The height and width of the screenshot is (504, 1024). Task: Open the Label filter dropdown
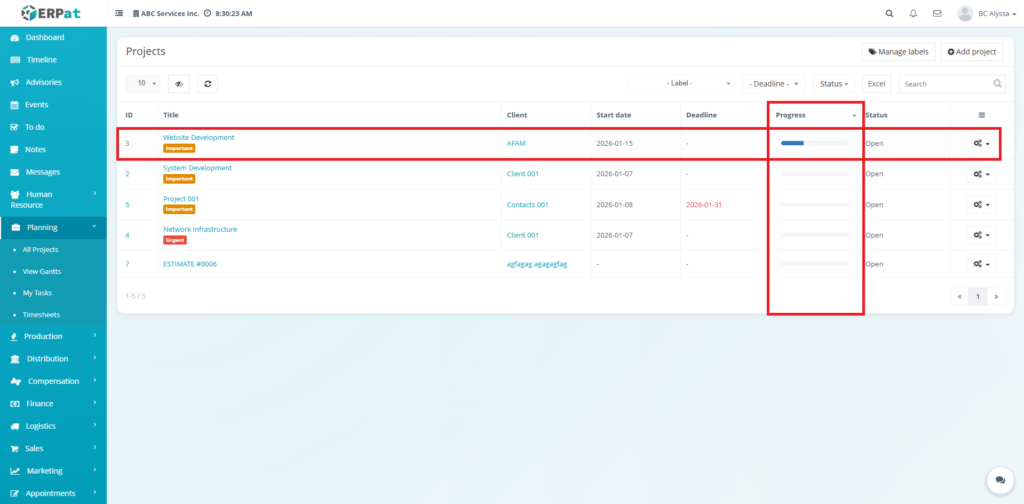click(685, 84)
